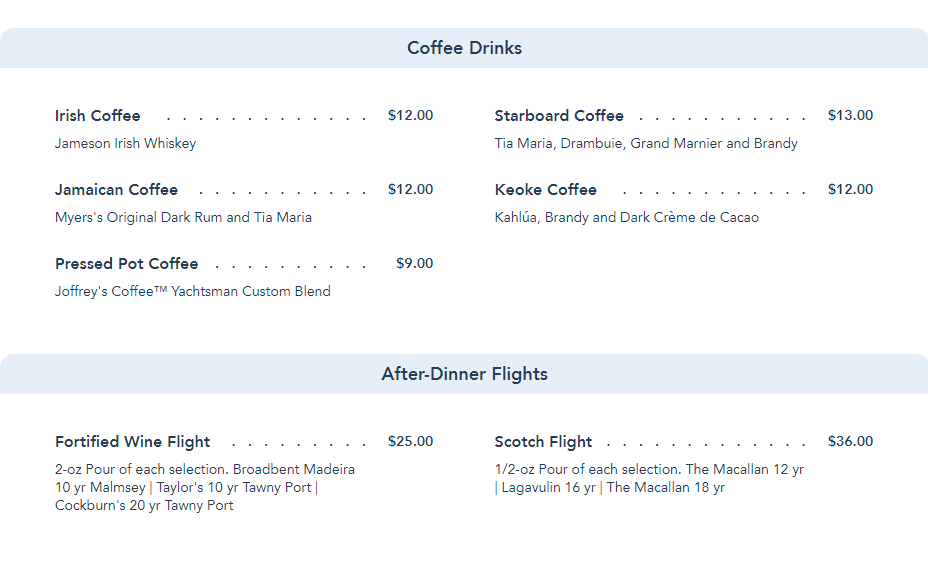Screen dimensions: 928x563
Task: Click the $36.00 Scotch Flight price
Action: point(850,441)
